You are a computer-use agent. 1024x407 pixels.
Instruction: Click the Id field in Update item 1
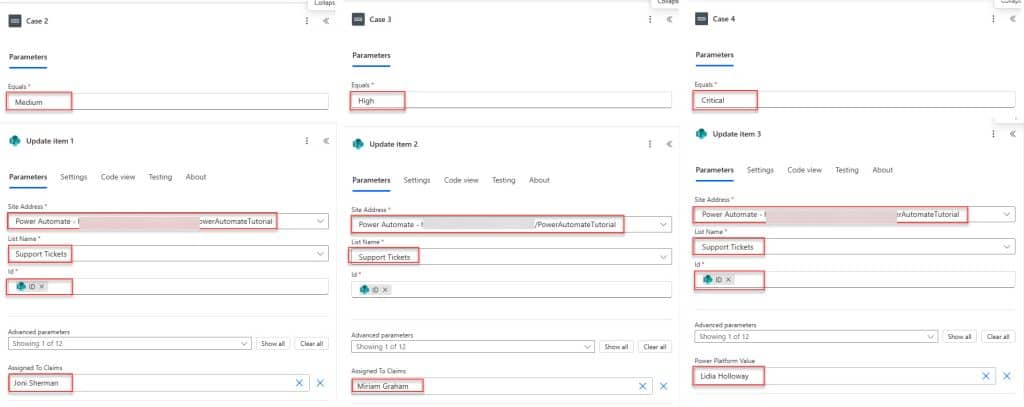(x=168, y=286)
